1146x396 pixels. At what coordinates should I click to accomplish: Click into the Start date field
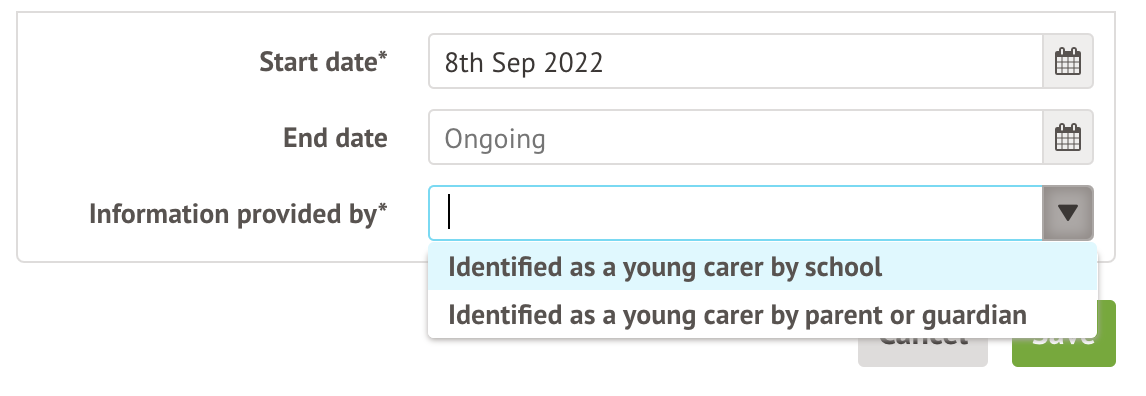(x=735, y=61)
